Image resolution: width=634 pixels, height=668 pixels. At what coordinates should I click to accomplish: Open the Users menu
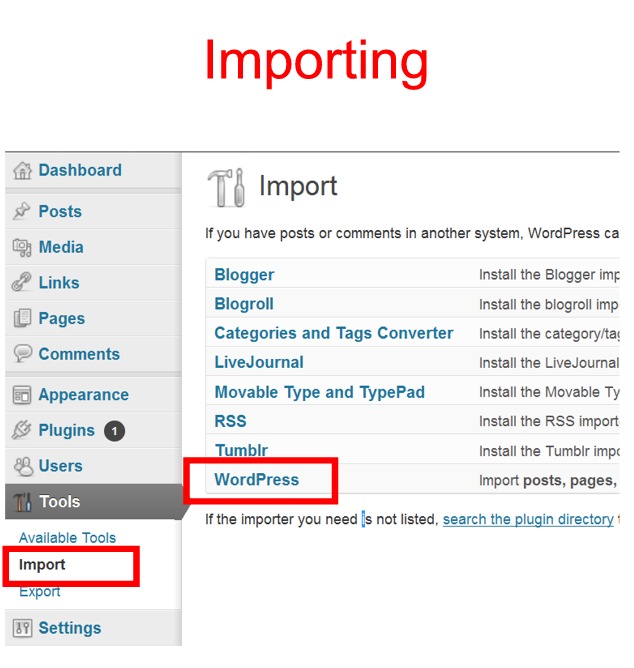(x=61, y=466)
